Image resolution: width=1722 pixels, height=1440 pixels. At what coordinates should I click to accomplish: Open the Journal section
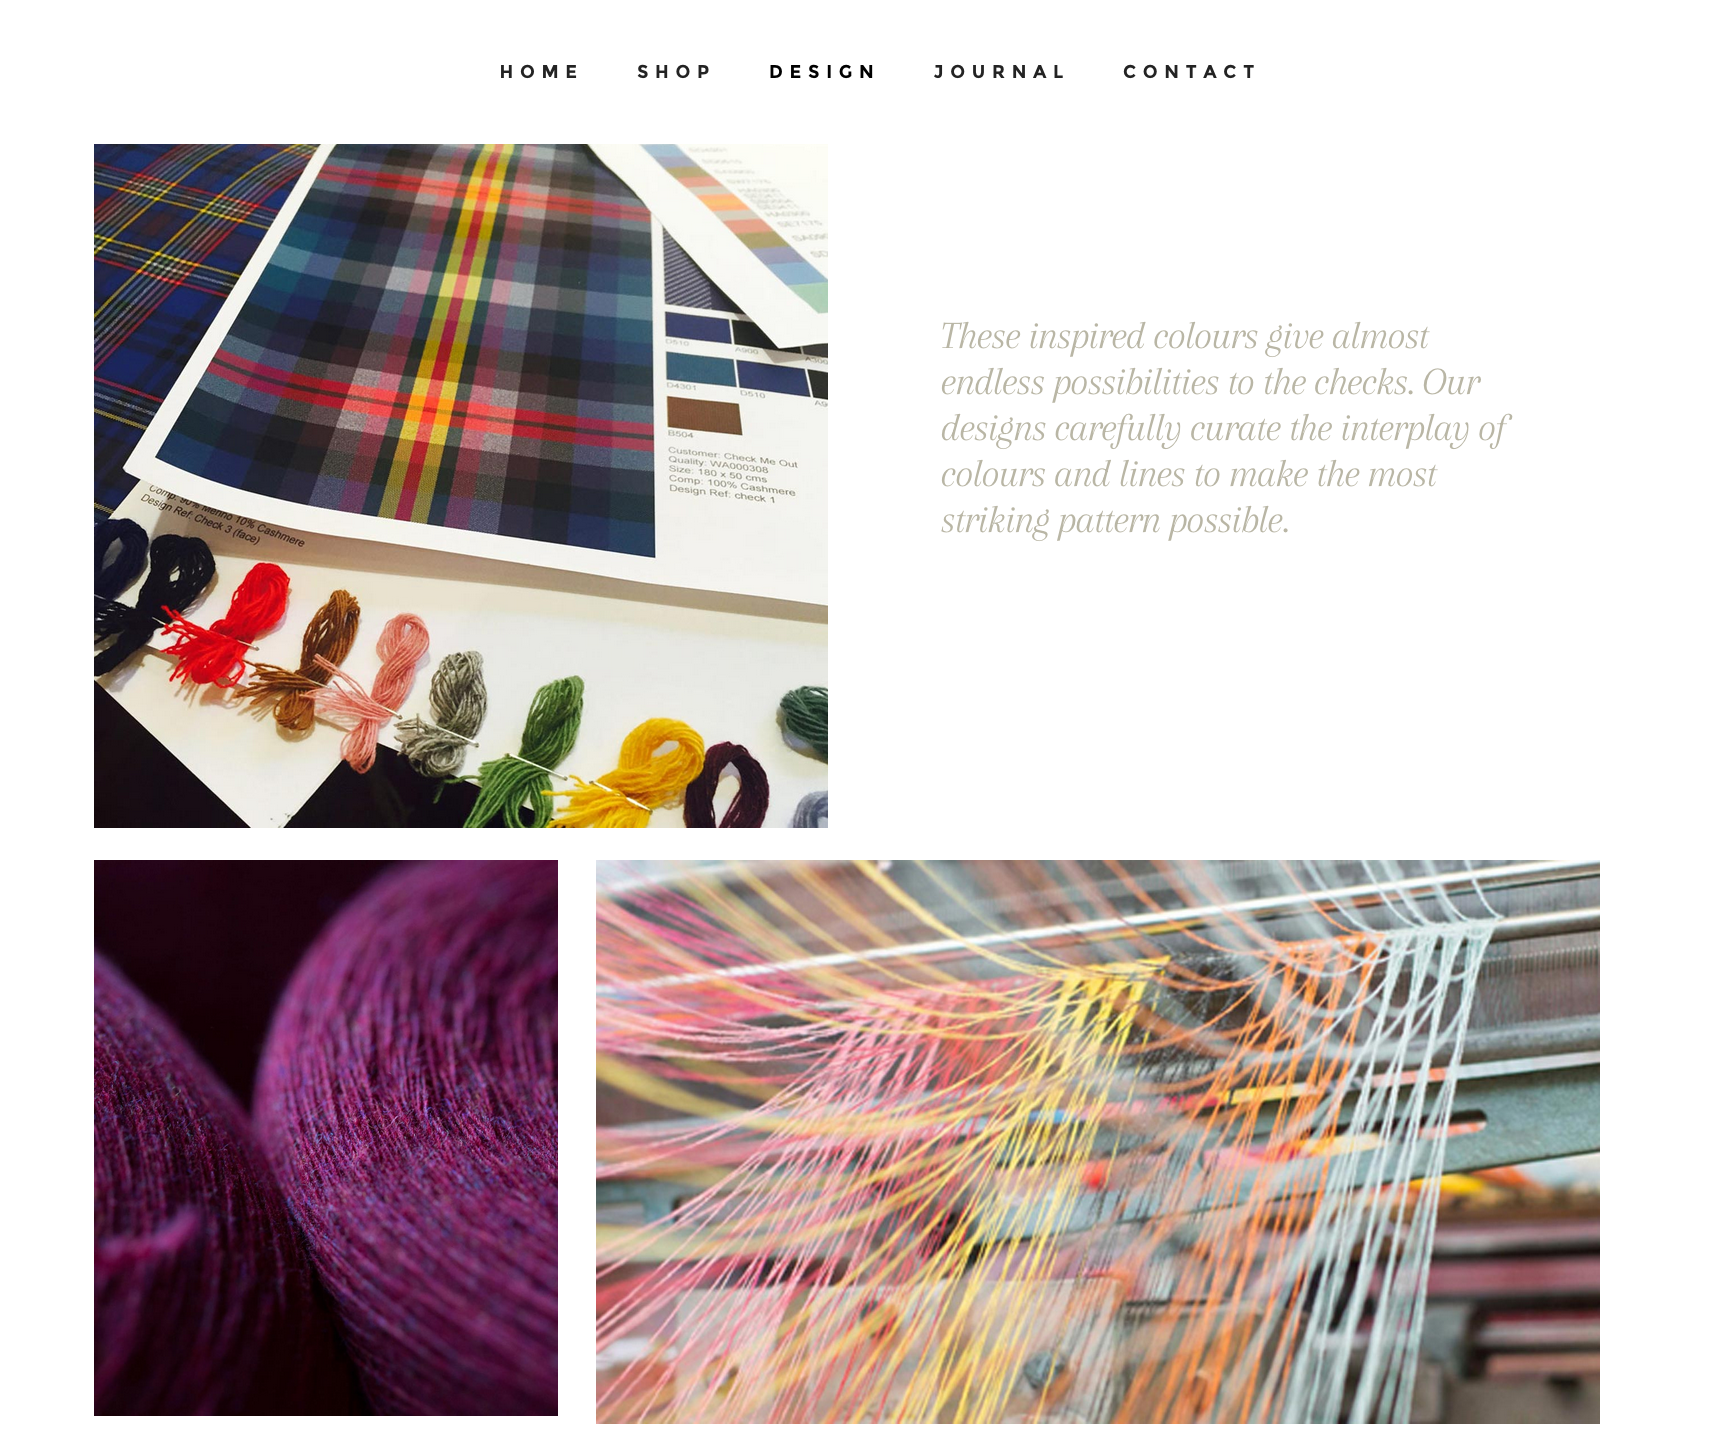pyautogui.click(x=1000, y=72)
